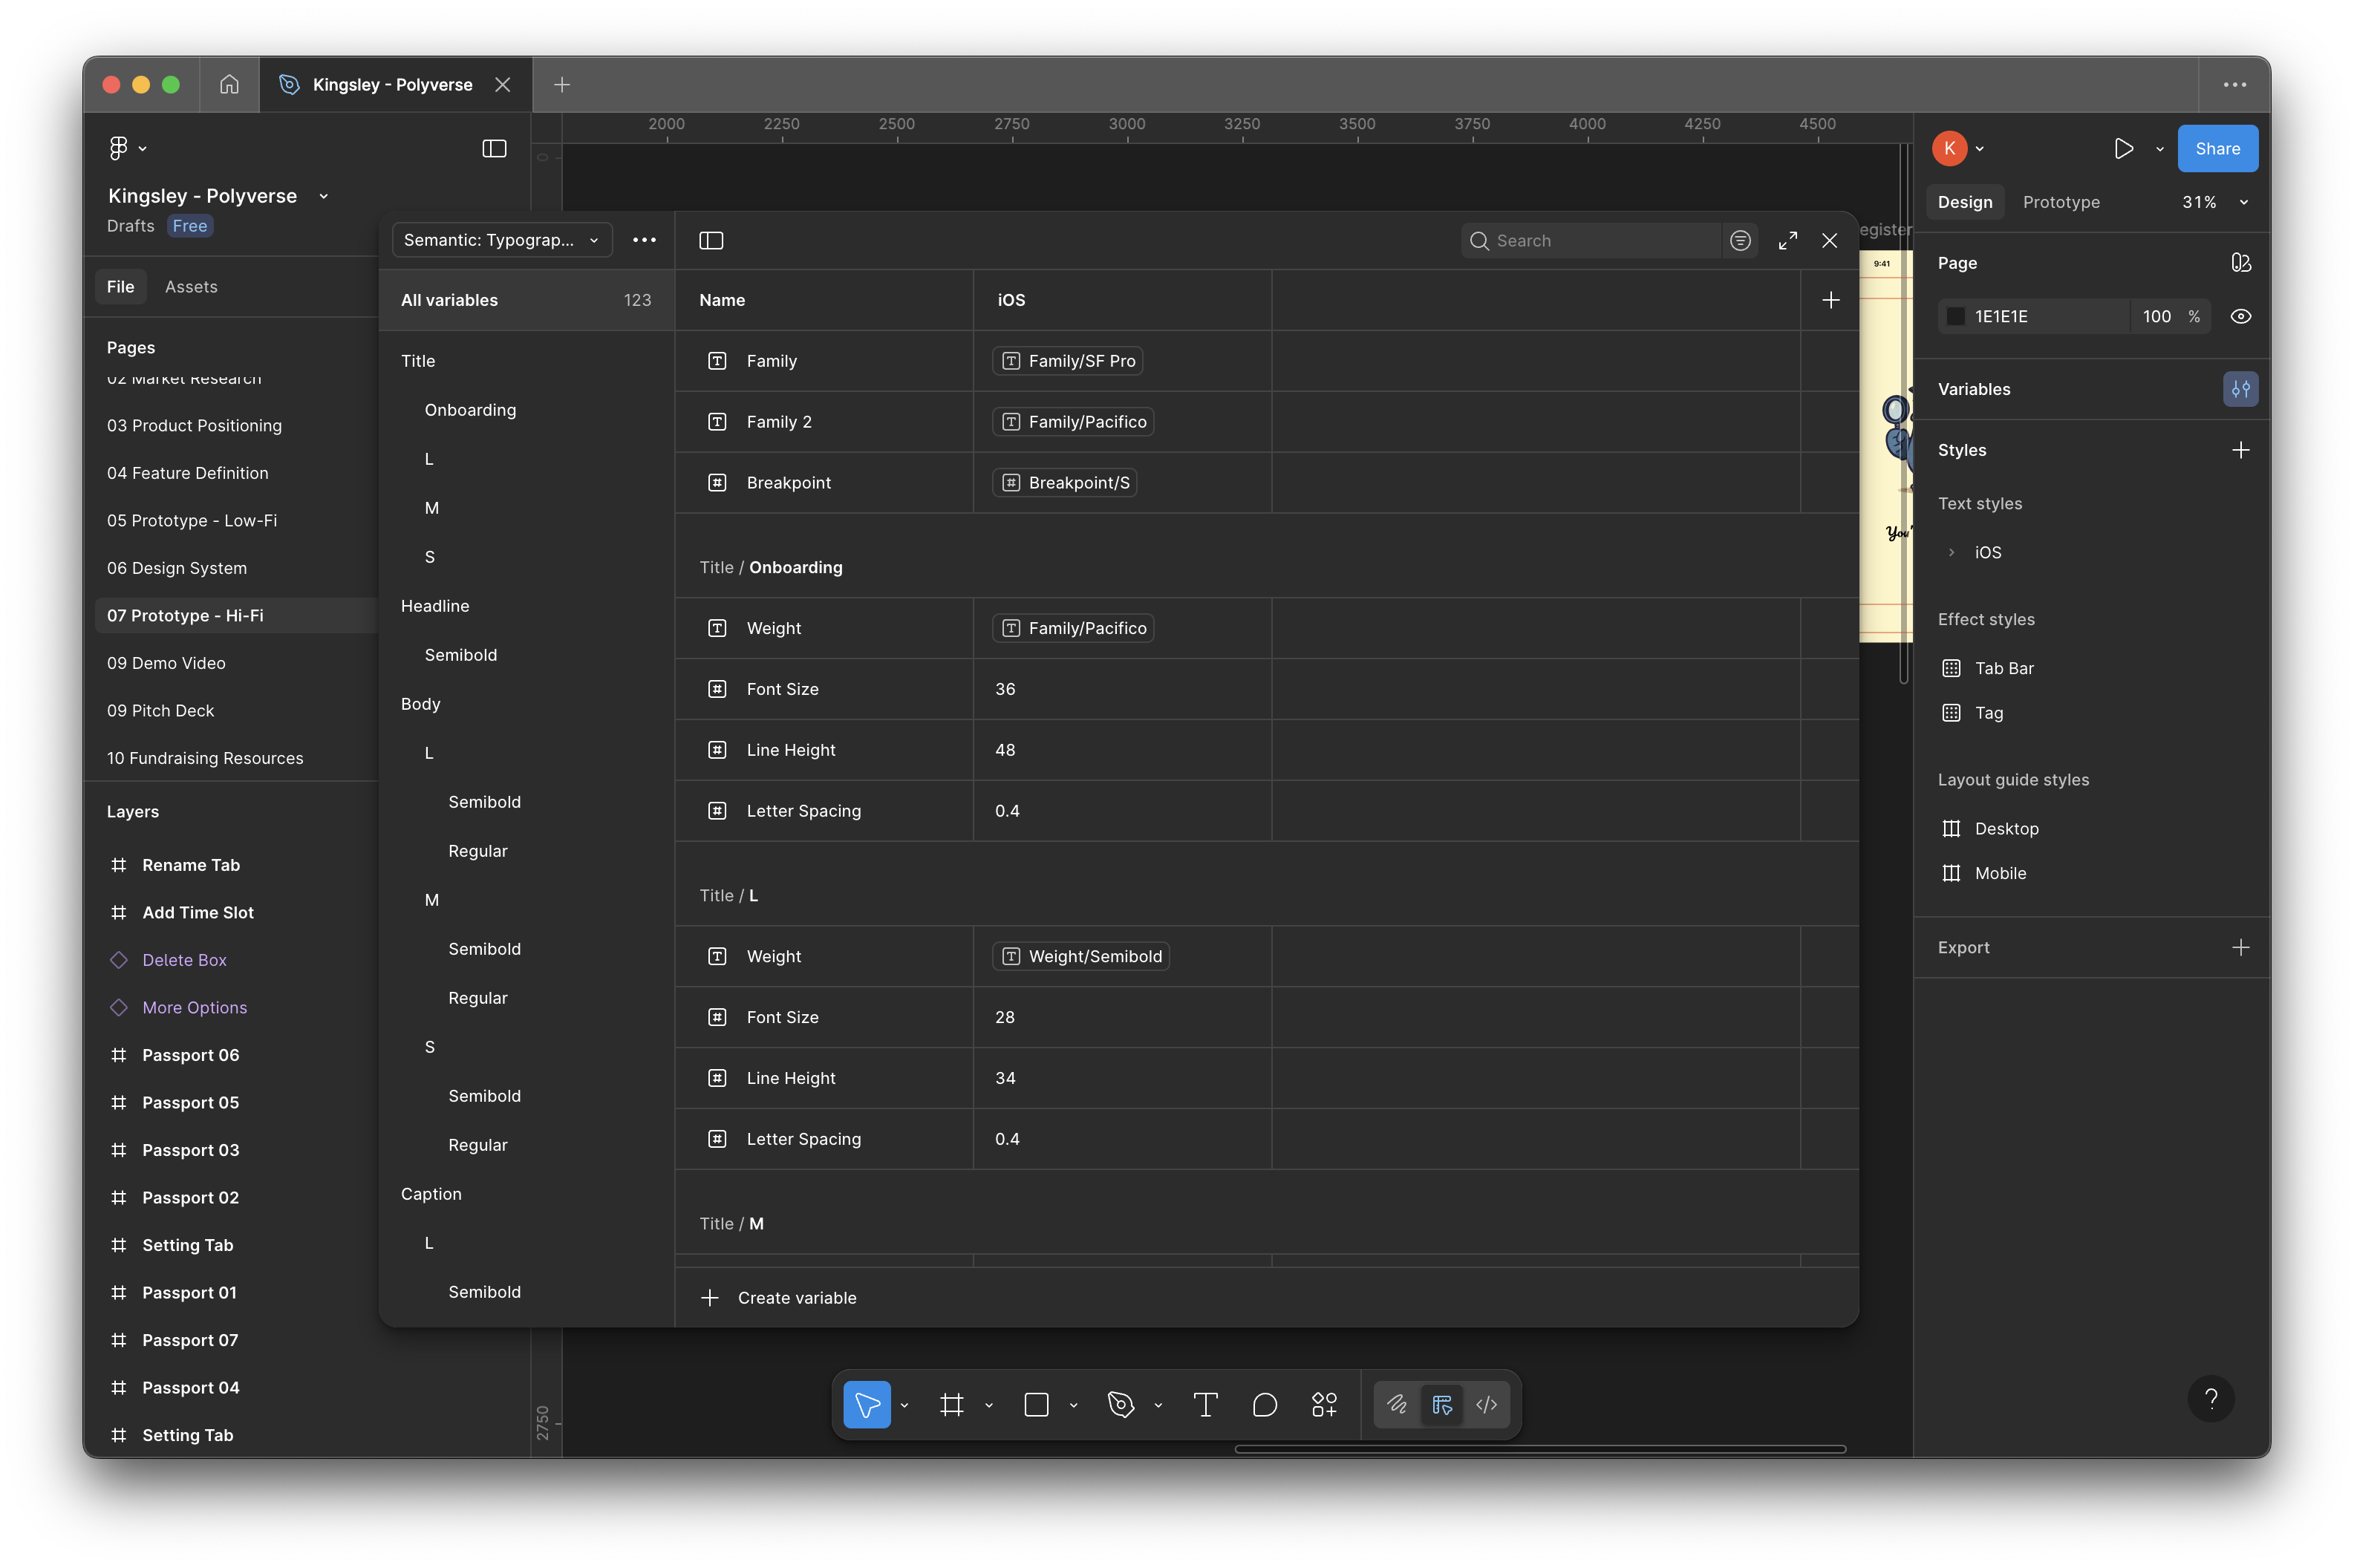Toggle page background visibility eye

coord(2240,316)
